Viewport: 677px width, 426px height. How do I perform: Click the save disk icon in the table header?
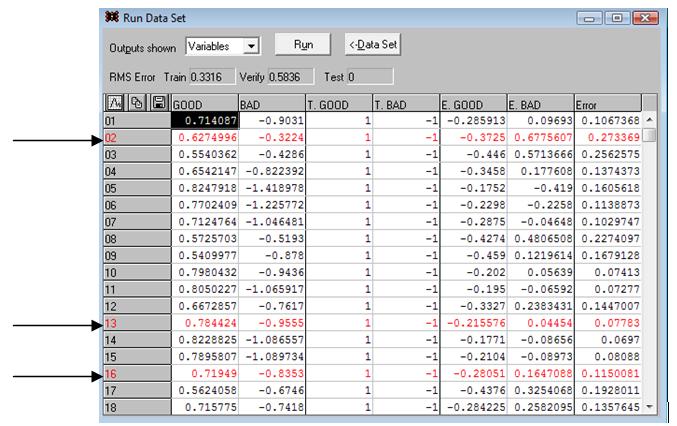(158, 103)
